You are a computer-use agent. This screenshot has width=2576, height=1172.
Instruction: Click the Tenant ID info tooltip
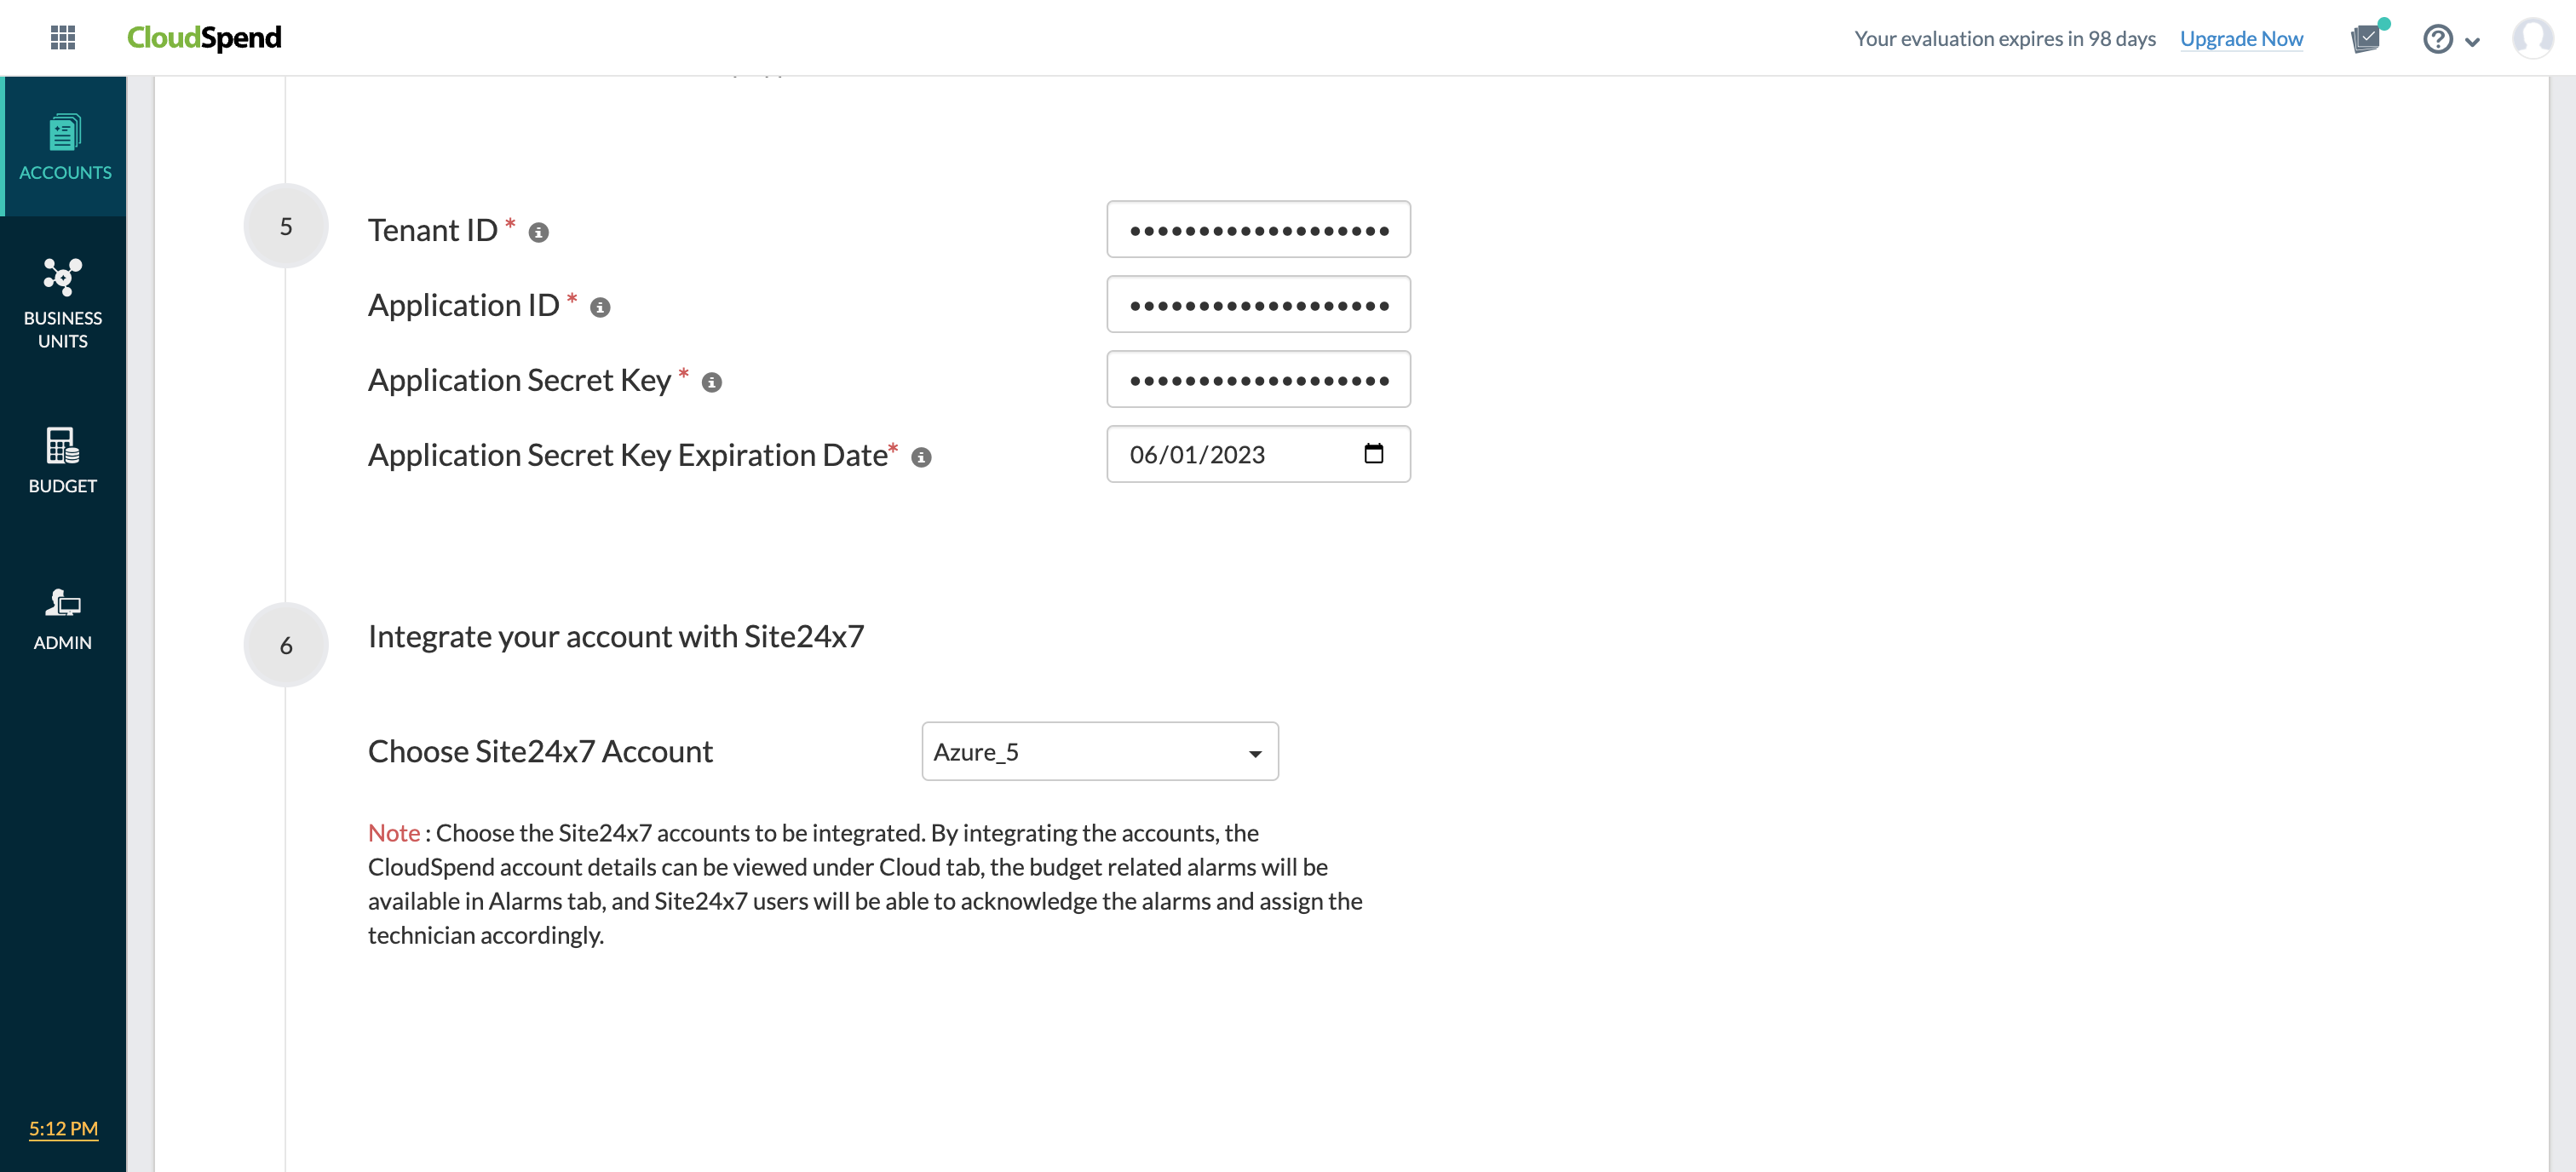pyautogui.click(x=540, y=231)
